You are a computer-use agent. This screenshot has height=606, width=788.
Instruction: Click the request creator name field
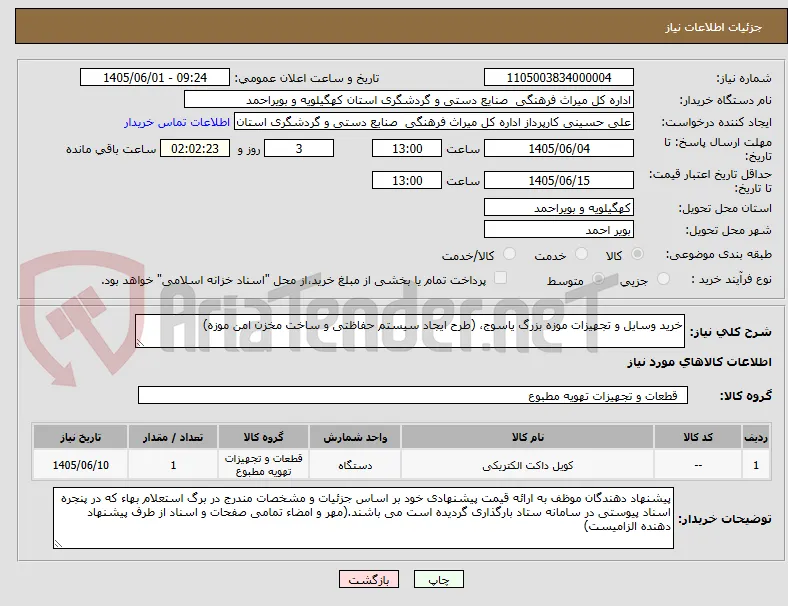(434, 122)
